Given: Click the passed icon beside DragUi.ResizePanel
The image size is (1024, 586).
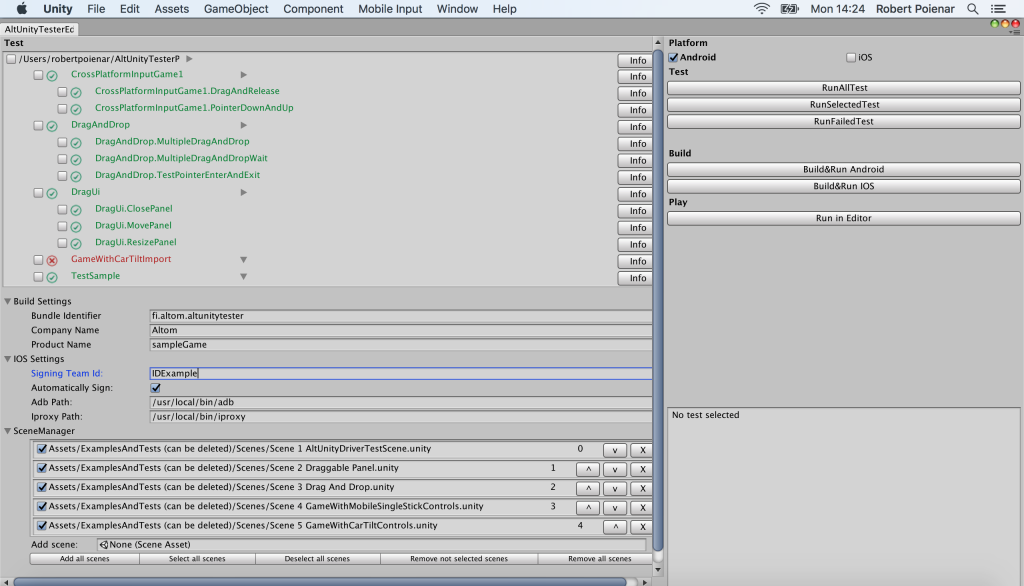Looking at the screenshot, I should click(76, 243).
